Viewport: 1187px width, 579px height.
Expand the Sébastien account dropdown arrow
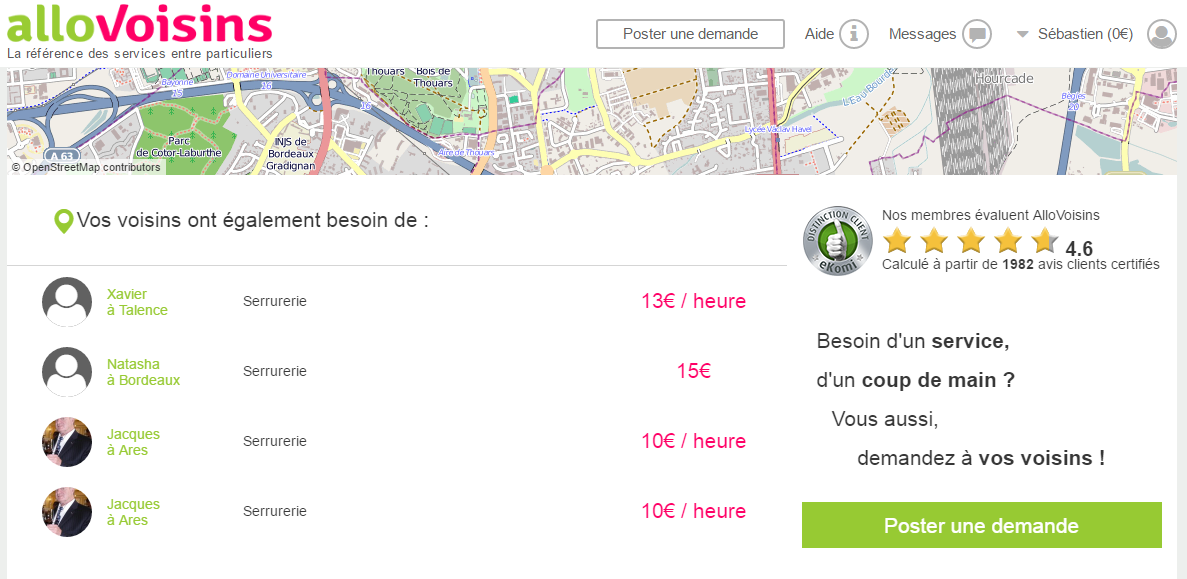click(x=1023, y=34)
